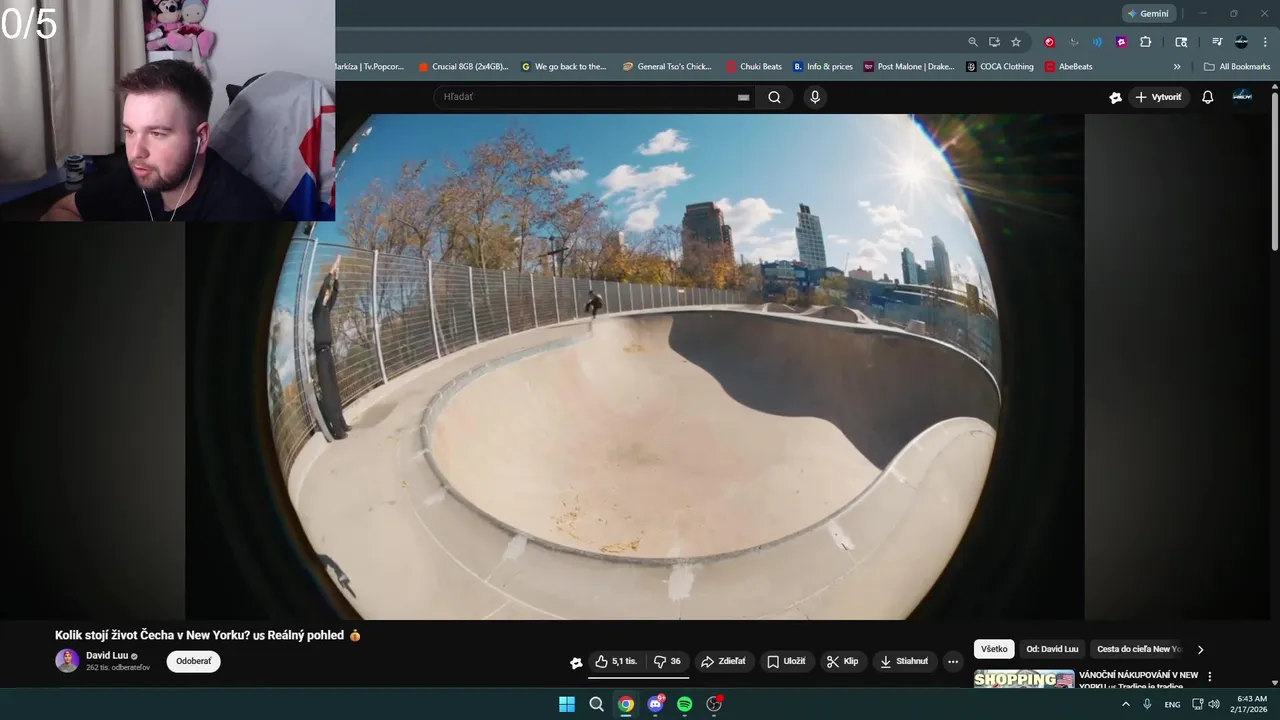The image size is (1280, 720).
Task: Open the SHOPPING recommended video thumbnail
Action: point(1024,679)
